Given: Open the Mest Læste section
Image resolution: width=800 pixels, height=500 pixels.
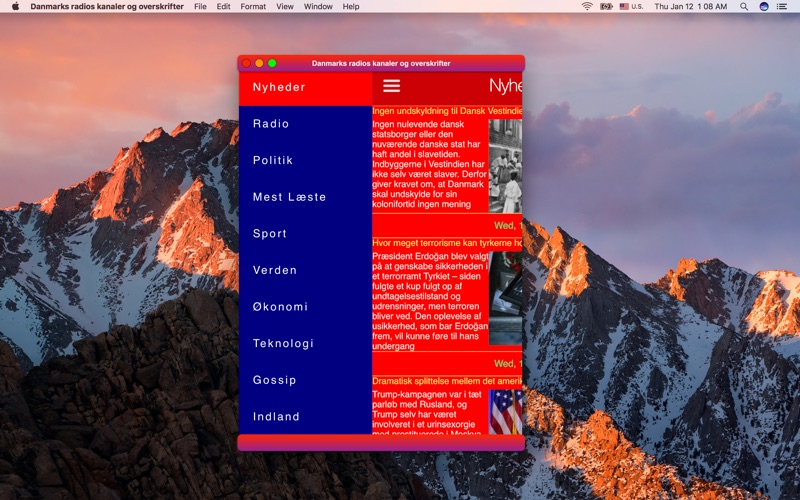Looking at the screenshot, I should (306, 197).
